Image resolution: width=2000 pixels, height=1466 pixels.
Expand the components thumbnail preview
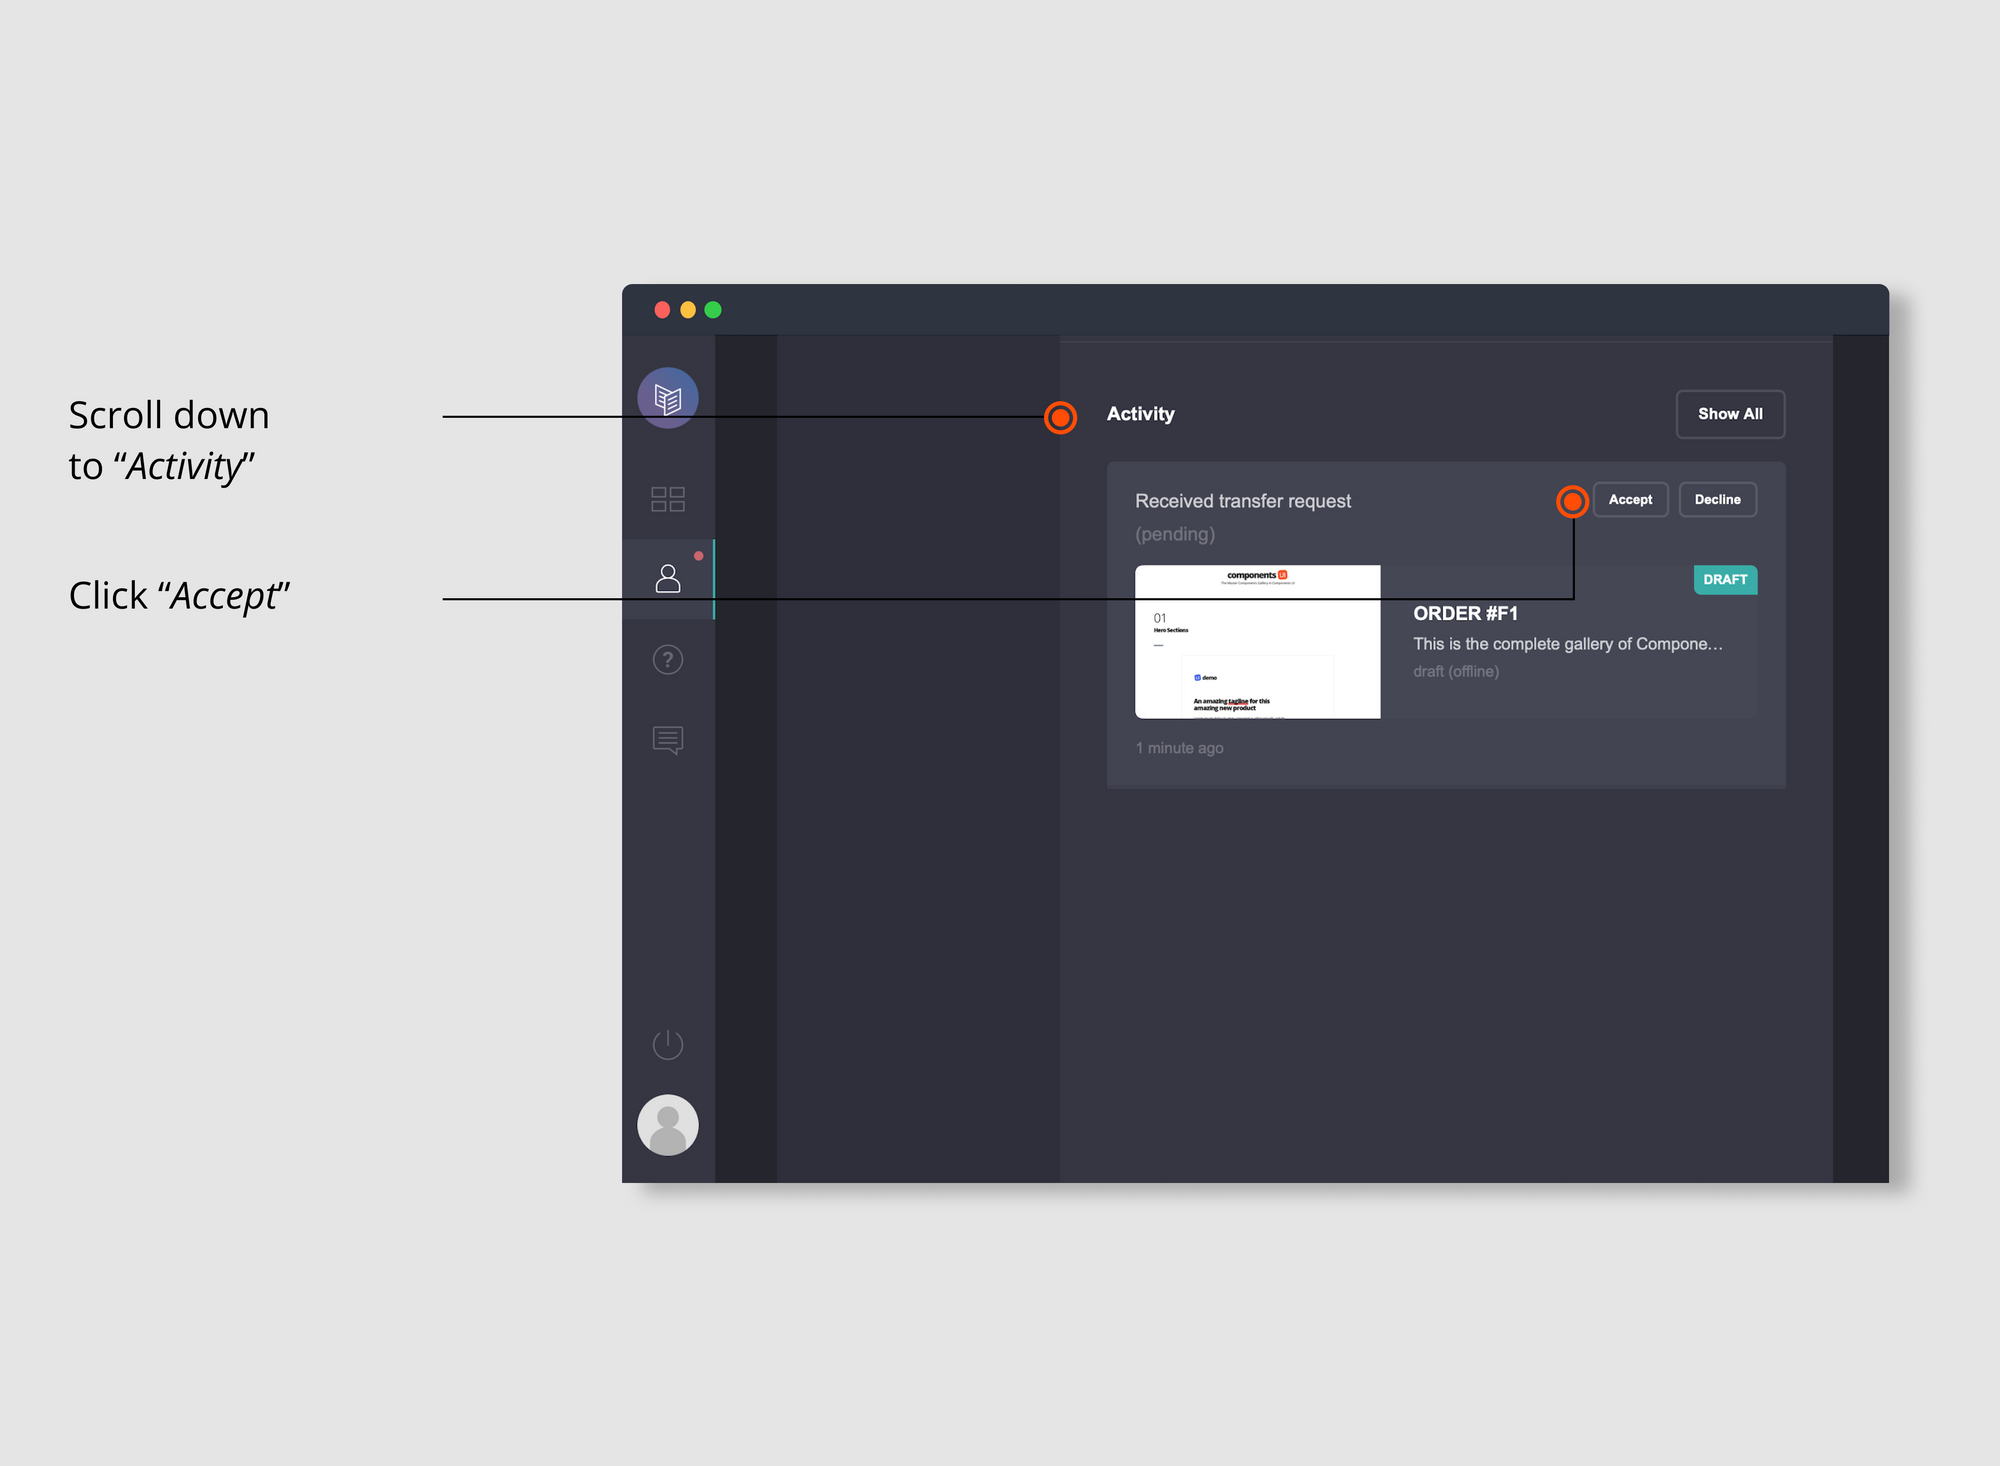click(1255, 641)
